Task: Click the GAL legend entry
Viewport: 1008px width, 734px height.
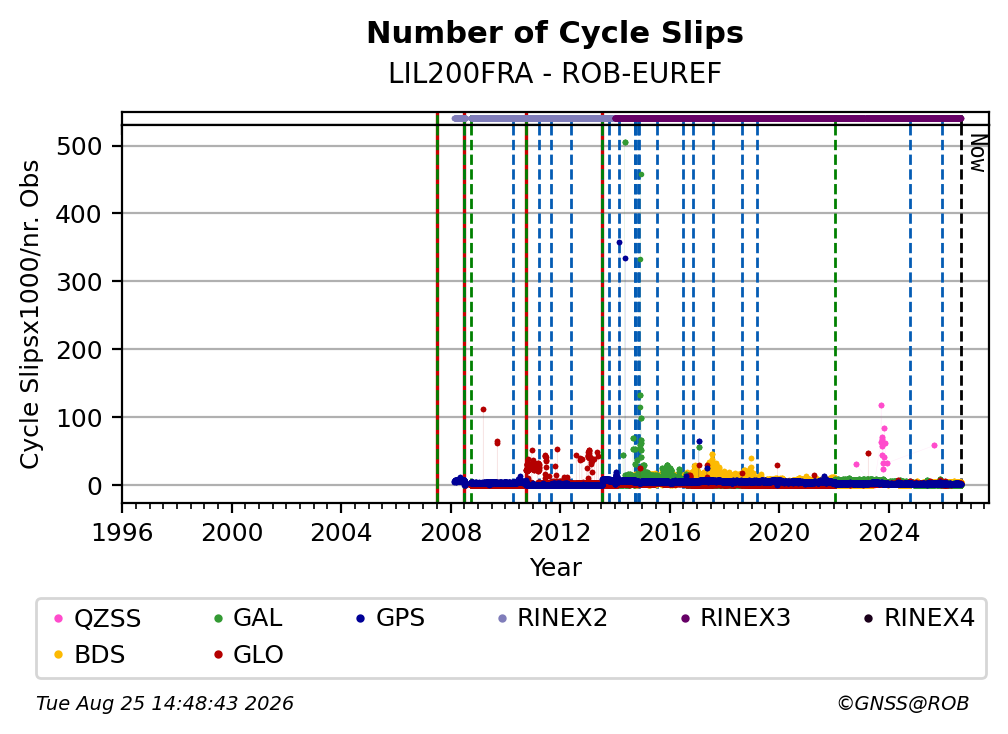Action: click(x=248, y=618)
